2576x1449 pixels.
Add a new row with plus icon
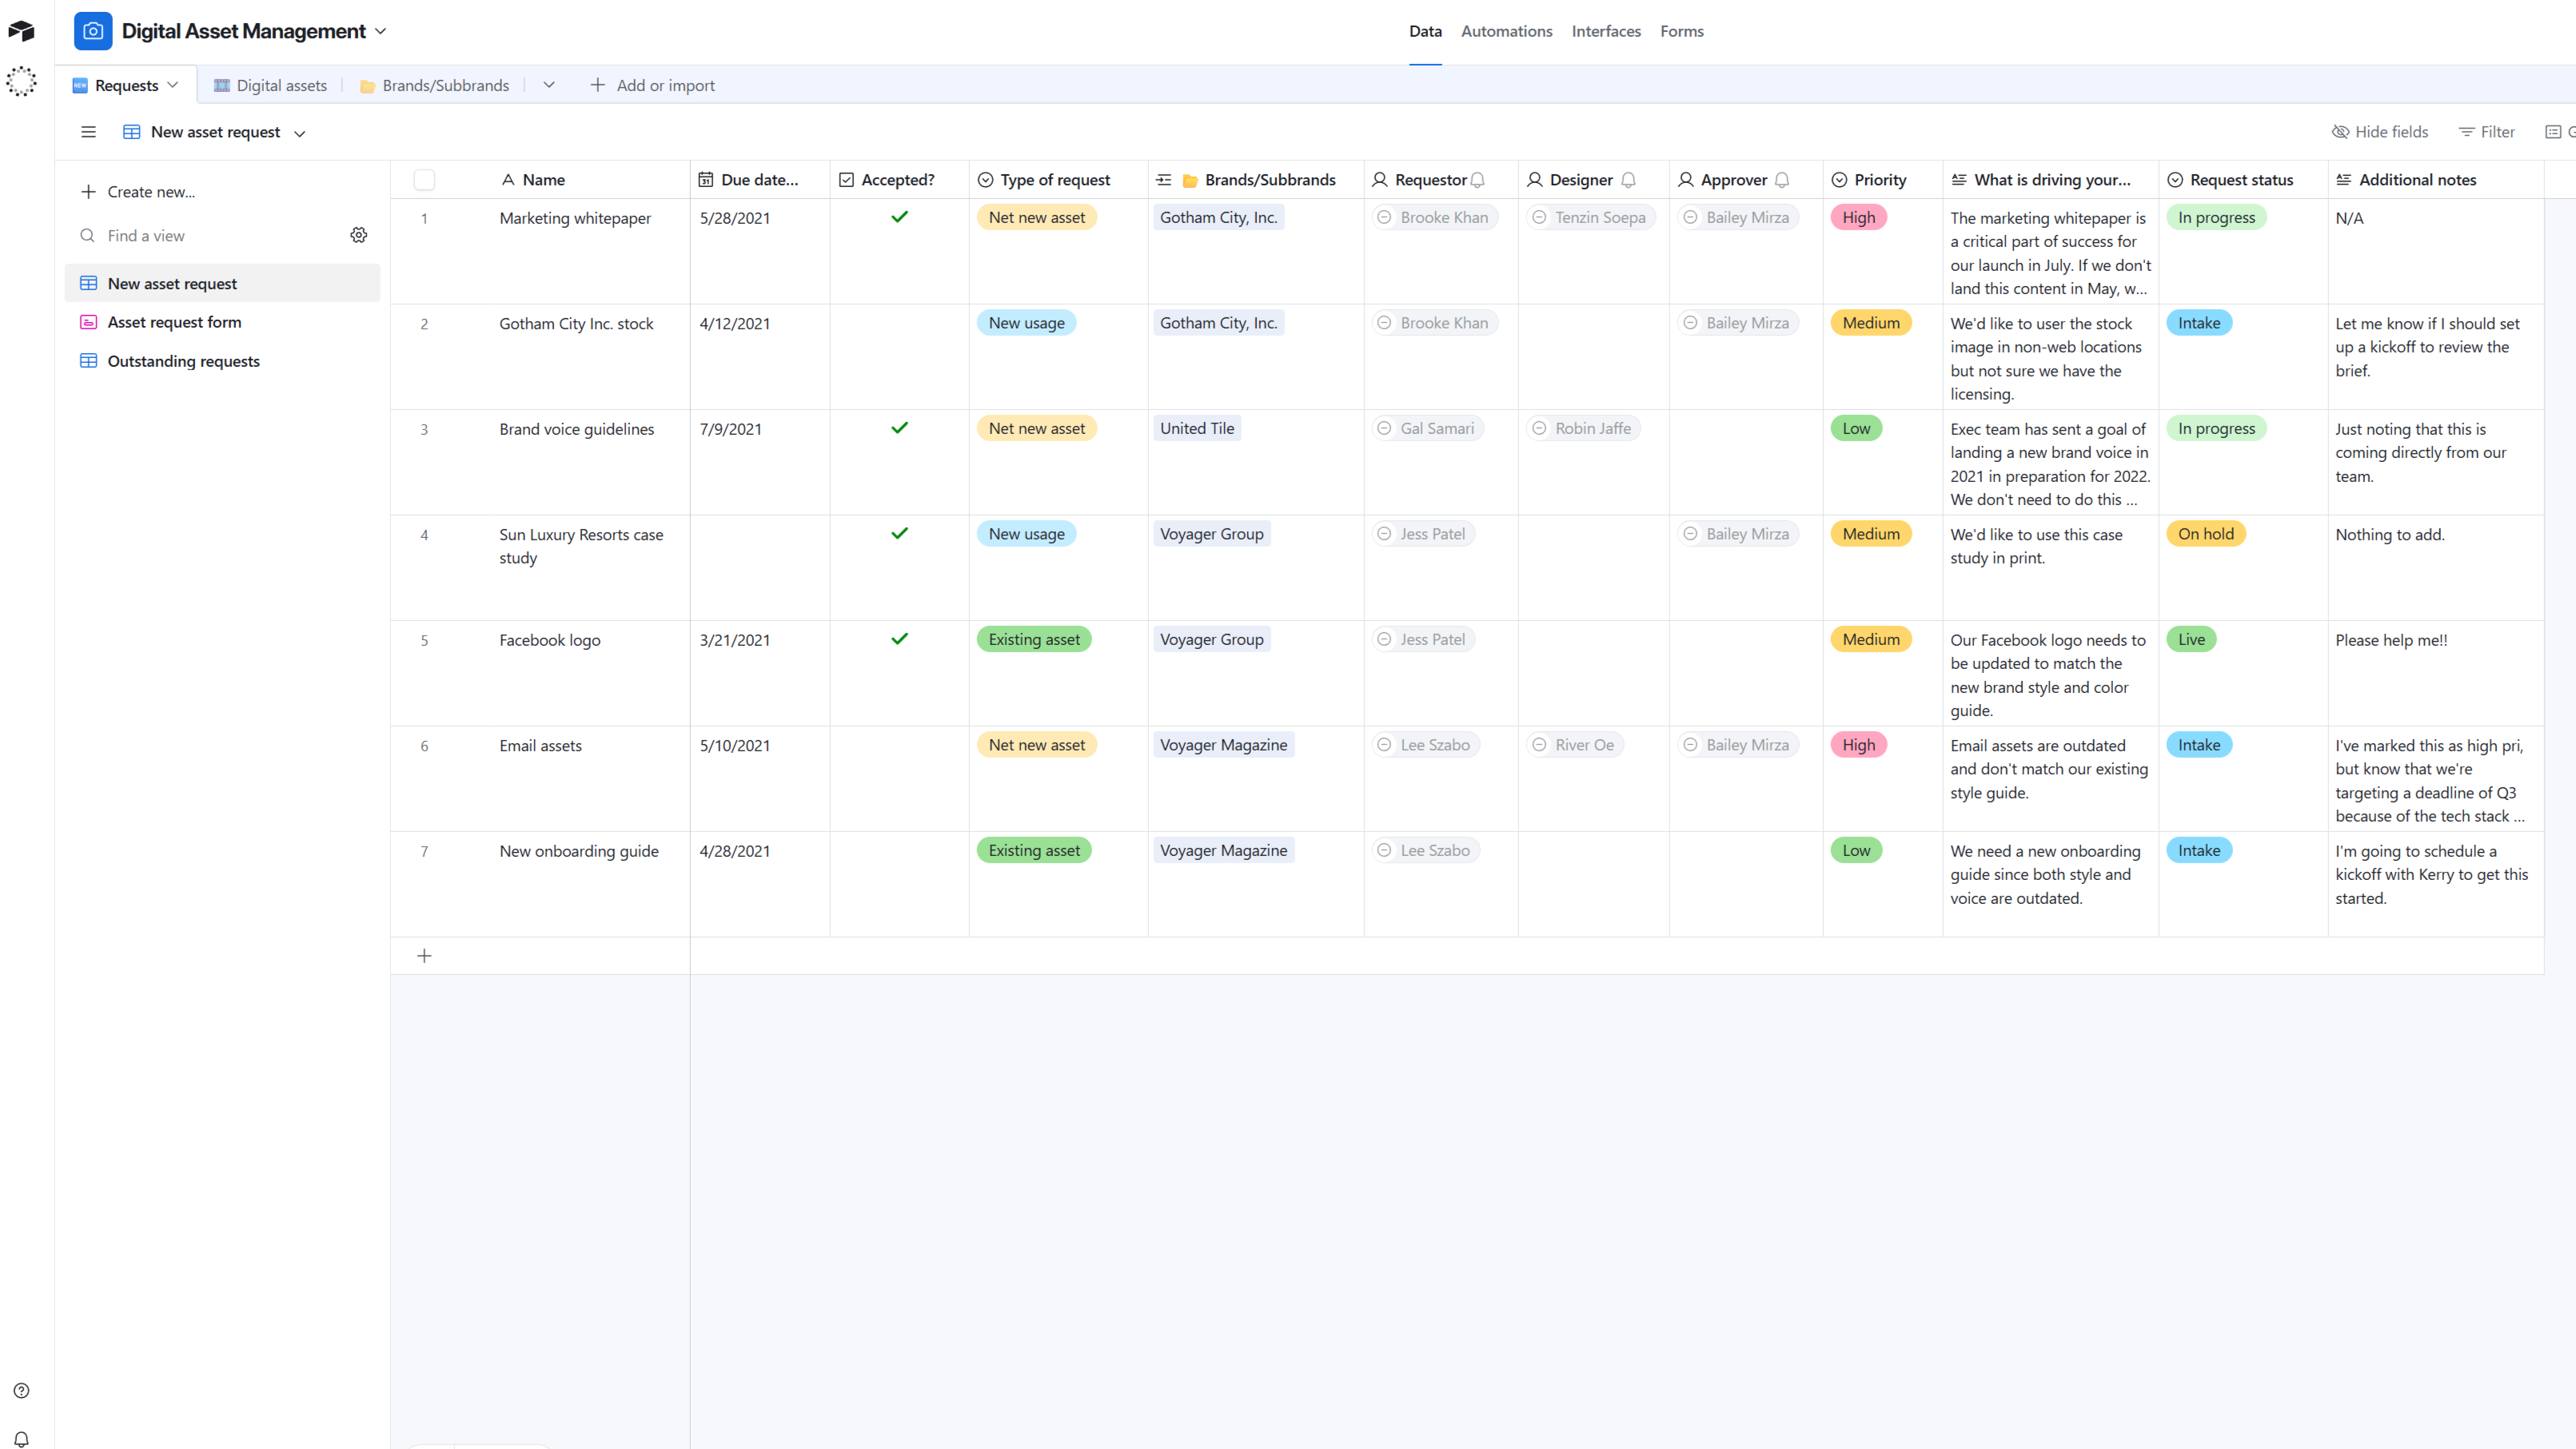pos(424,956)
